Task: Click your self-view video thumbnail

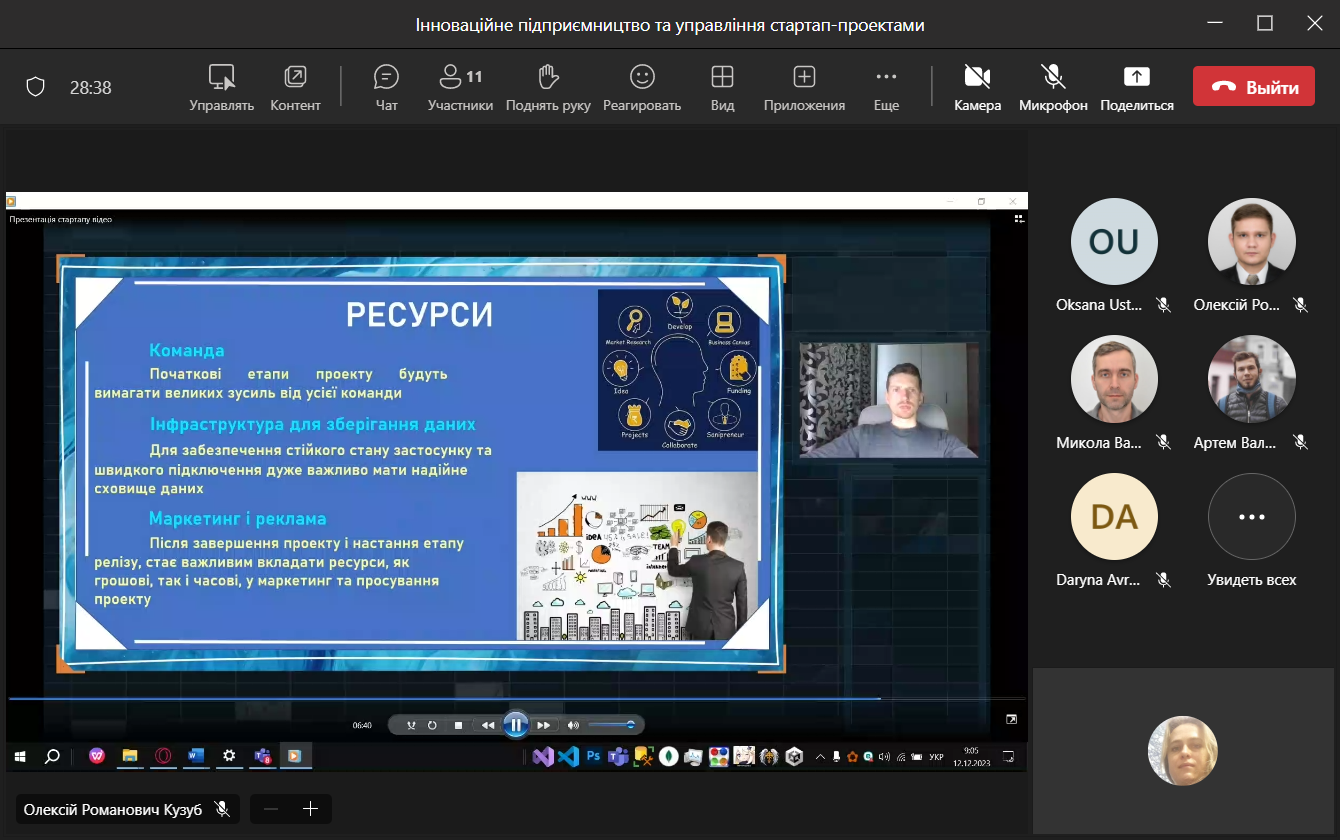Action: tap(1183, 751)
